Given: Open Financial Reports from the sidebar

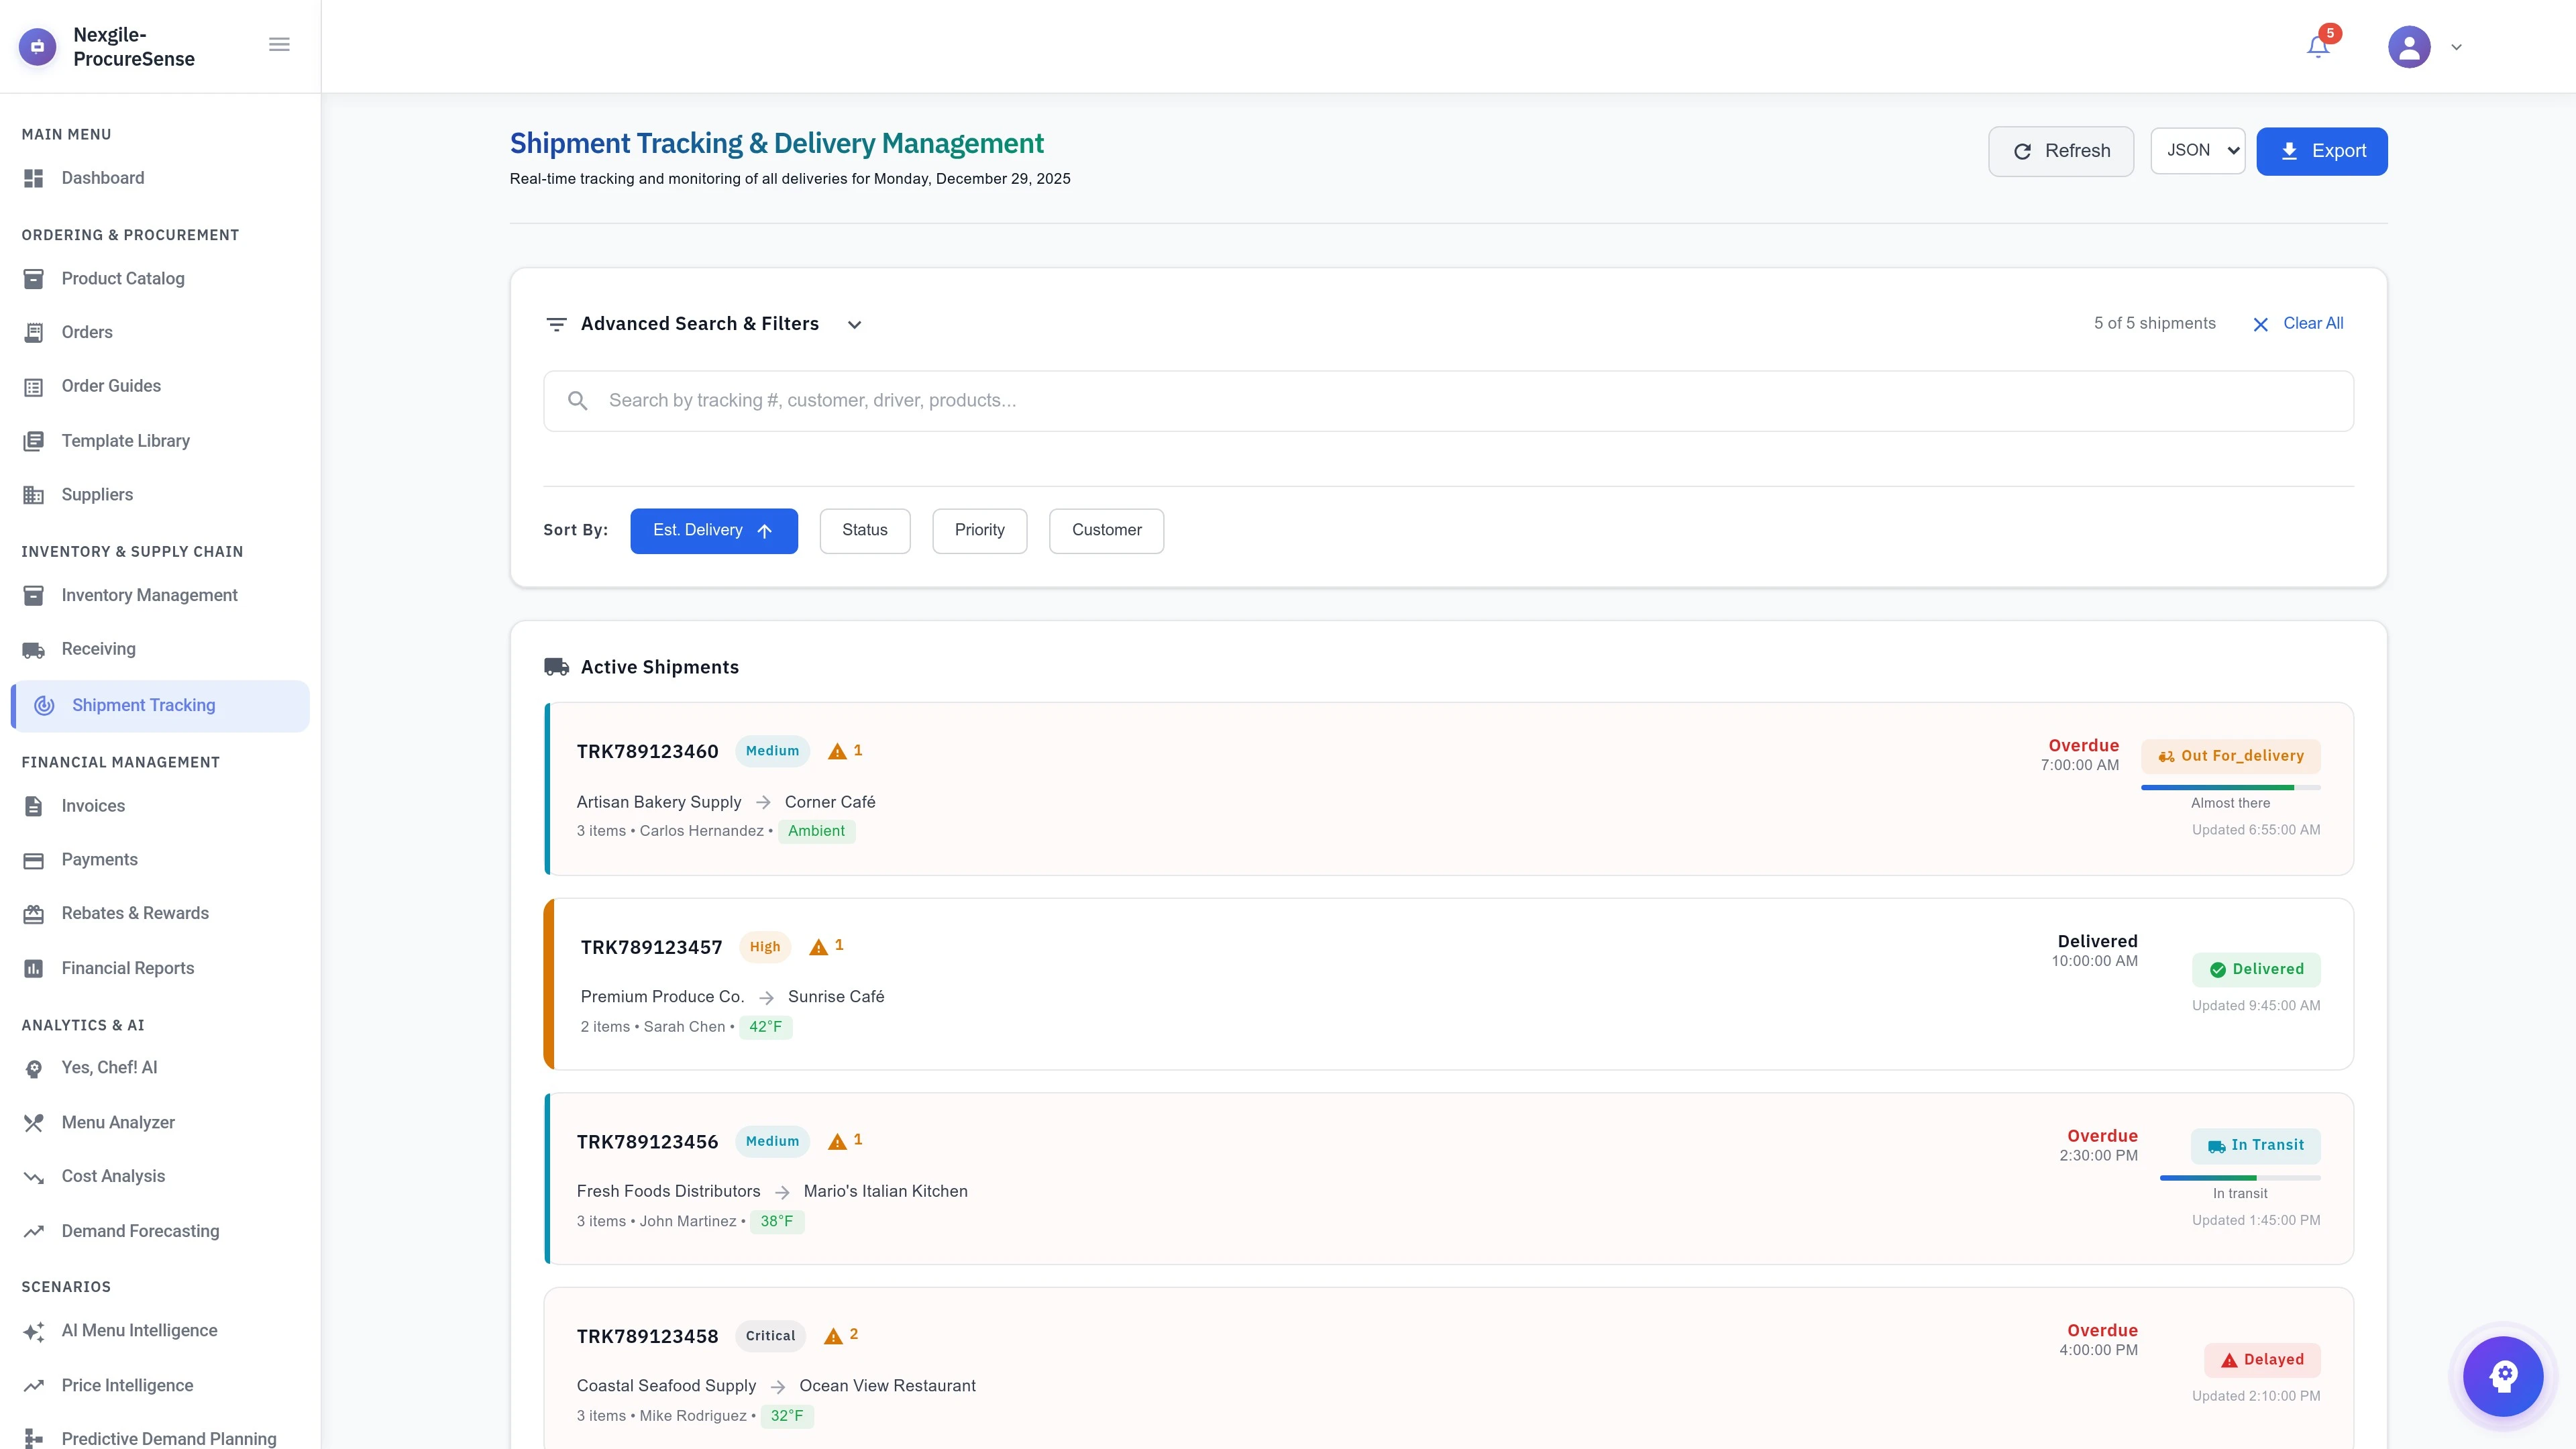Looking at the screenshot, I should click(127, 968).
